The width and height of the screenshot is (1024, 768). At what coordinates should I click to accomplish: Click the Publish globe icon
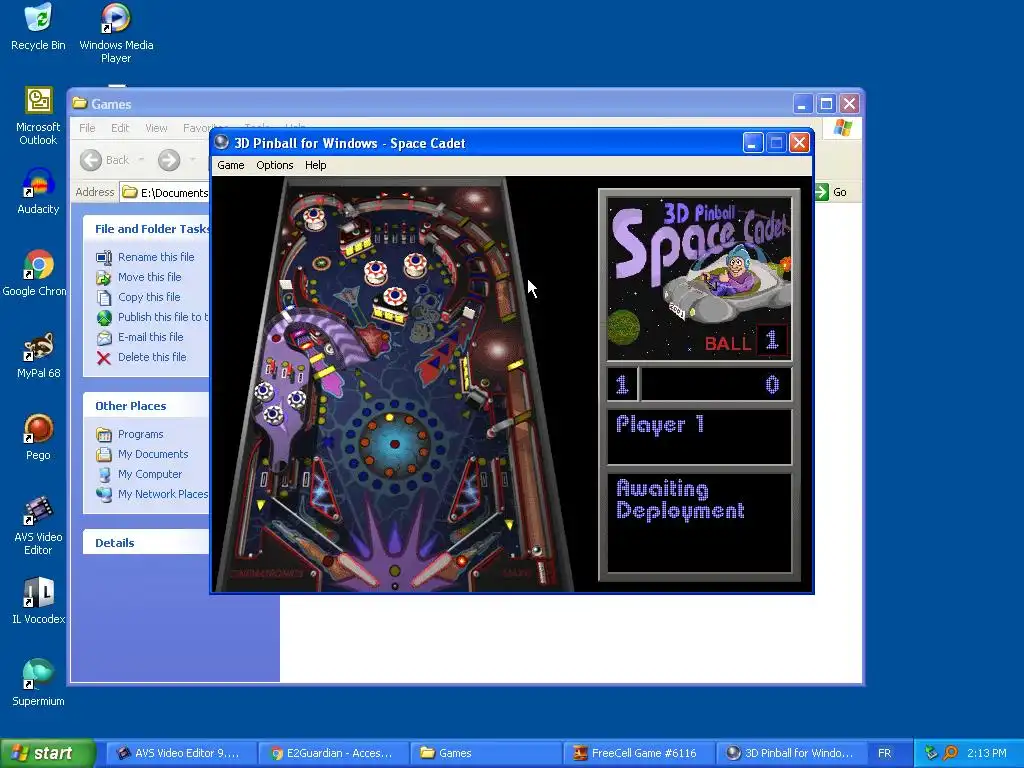(104, 318)
